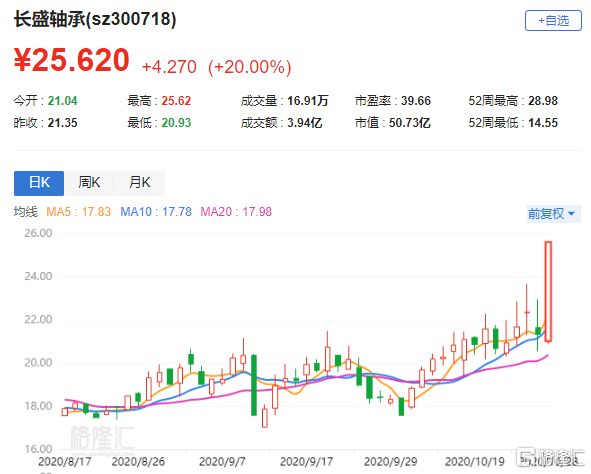Image resolution: width=591 pixels, height=474 pixels.
Task: Click the 20.00 price axis label
Action: [x=38, y=362]
